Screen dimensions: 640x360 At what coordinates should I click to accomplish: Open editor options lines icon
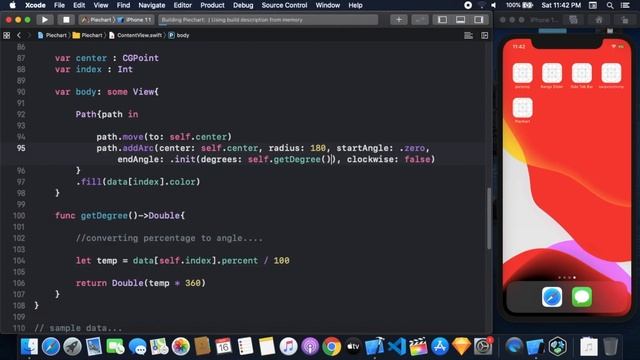point(469,36)
